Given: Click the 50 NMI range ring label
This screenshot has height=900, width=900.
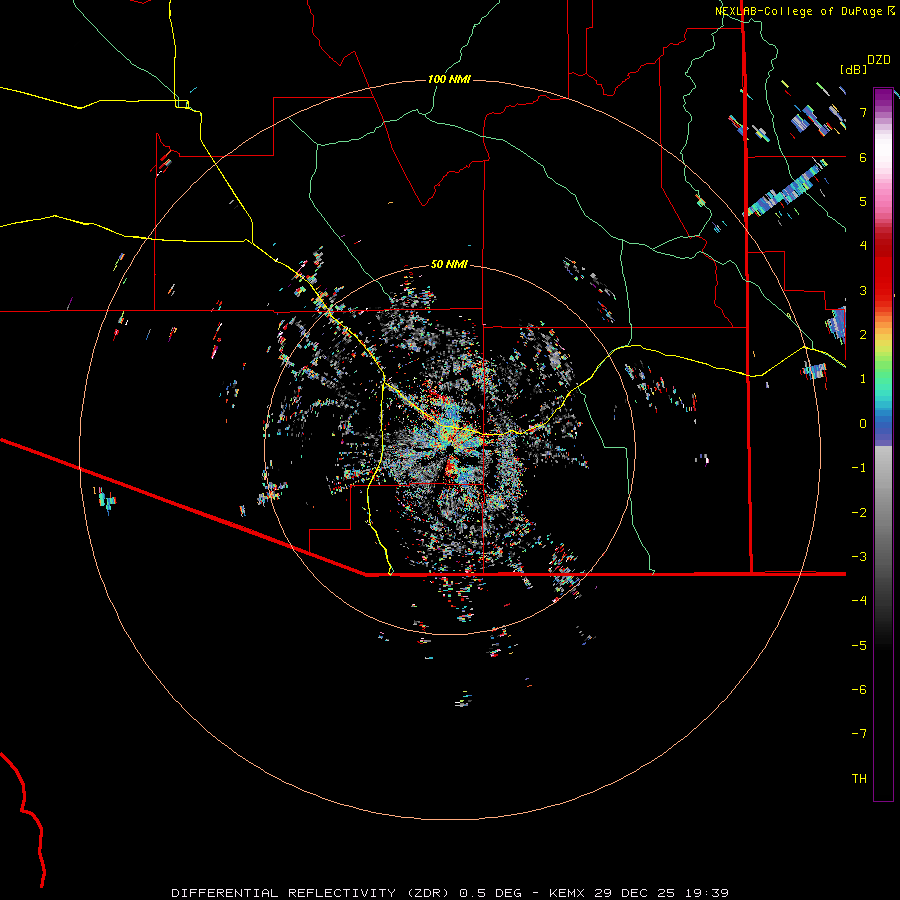Looking at the screenshot, I should [x=449, y=264].
